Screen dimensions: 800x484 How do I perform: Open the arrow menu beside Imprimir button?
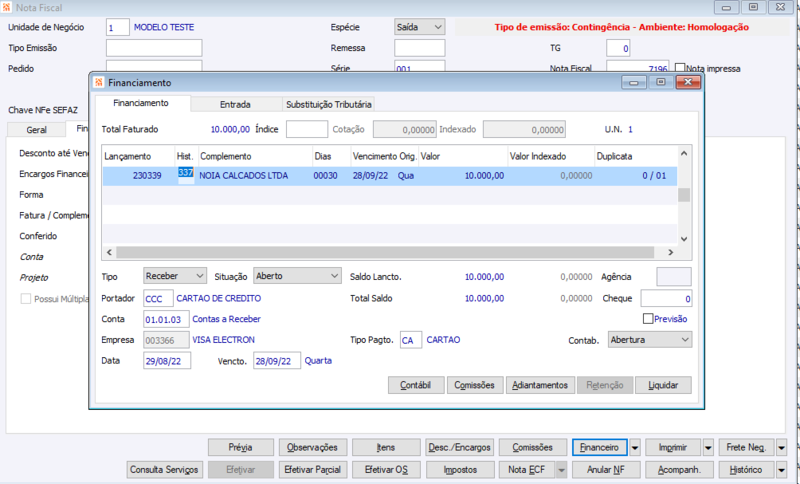pos(708,448)
